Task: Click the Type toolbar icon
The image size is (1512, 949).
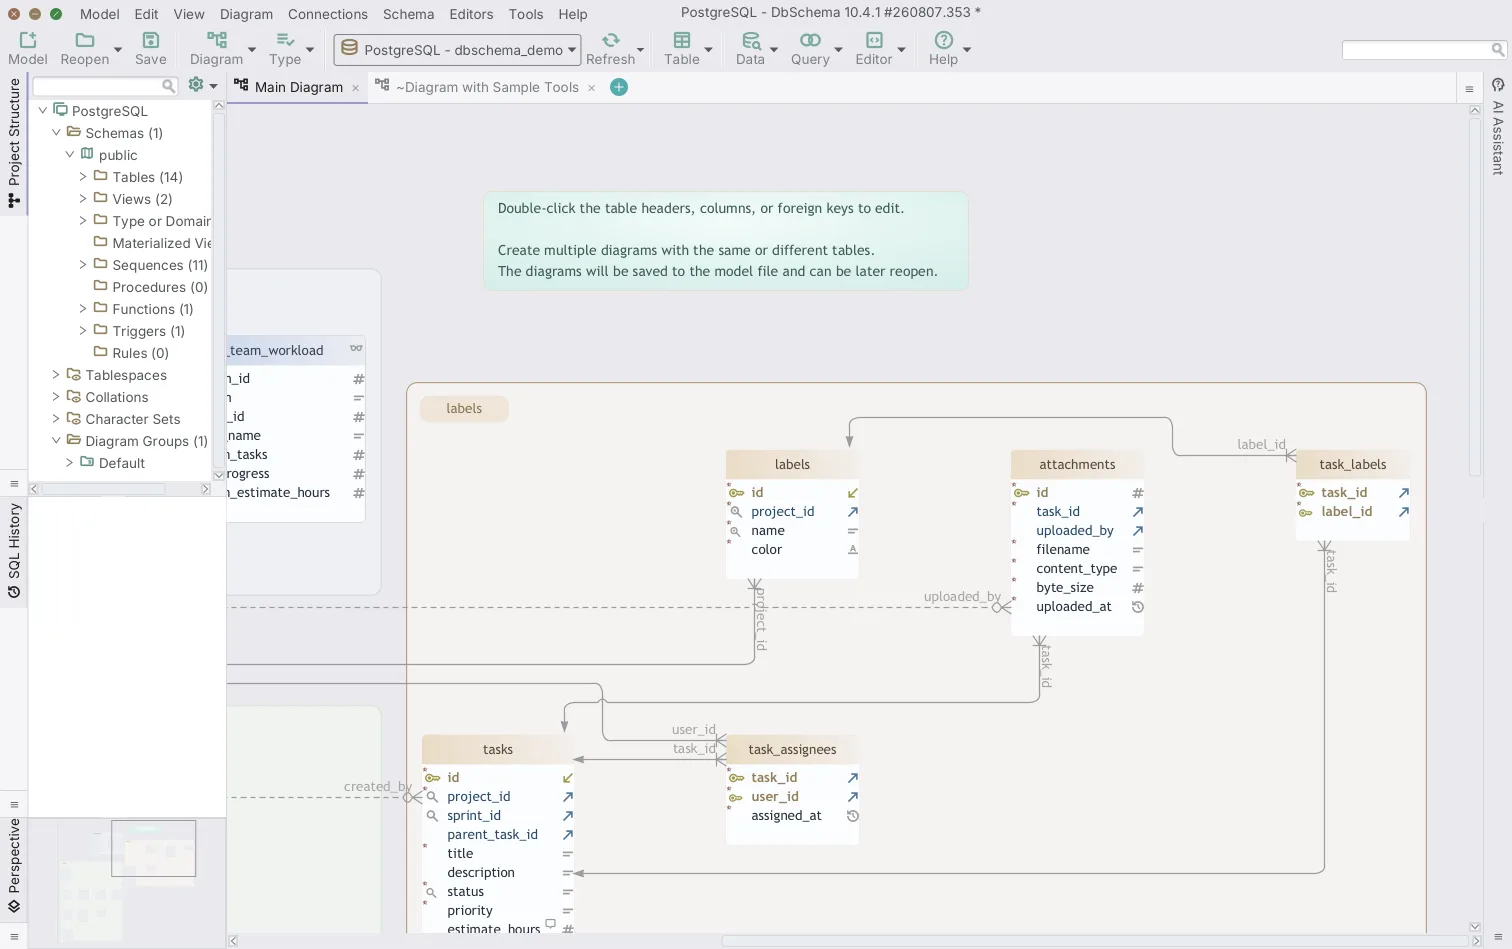Action: coord(285,40)
